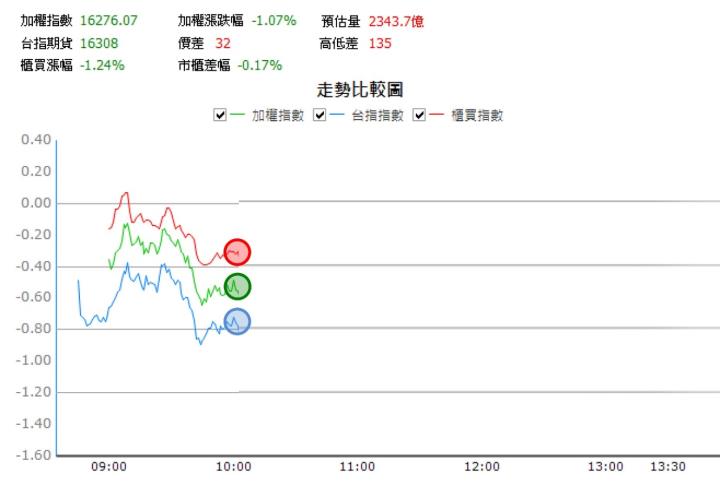
Task: Click the 高低差 value 135
Action: (x=380, y=43)
